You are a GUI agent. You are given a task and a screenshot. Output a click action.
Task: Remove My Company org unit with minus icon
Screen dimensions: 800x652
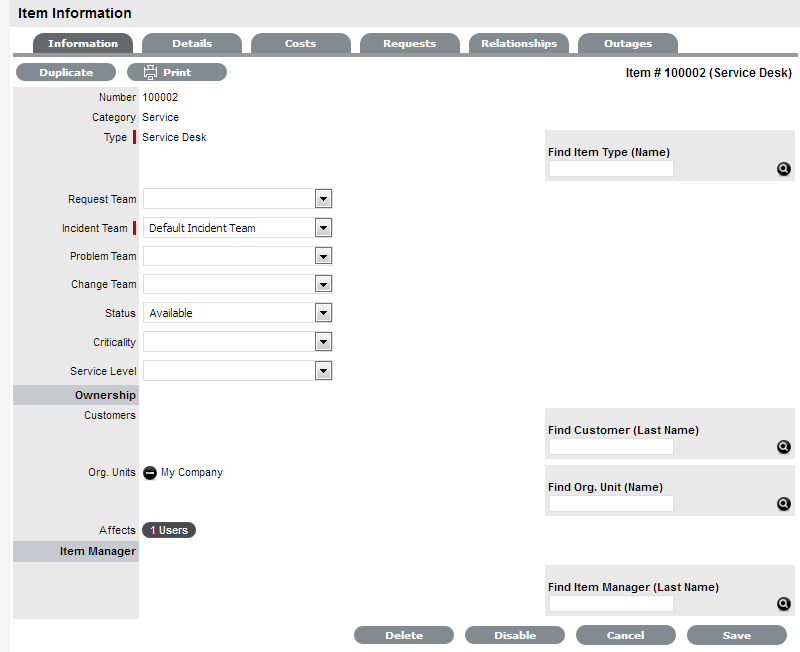coord(150,473)
